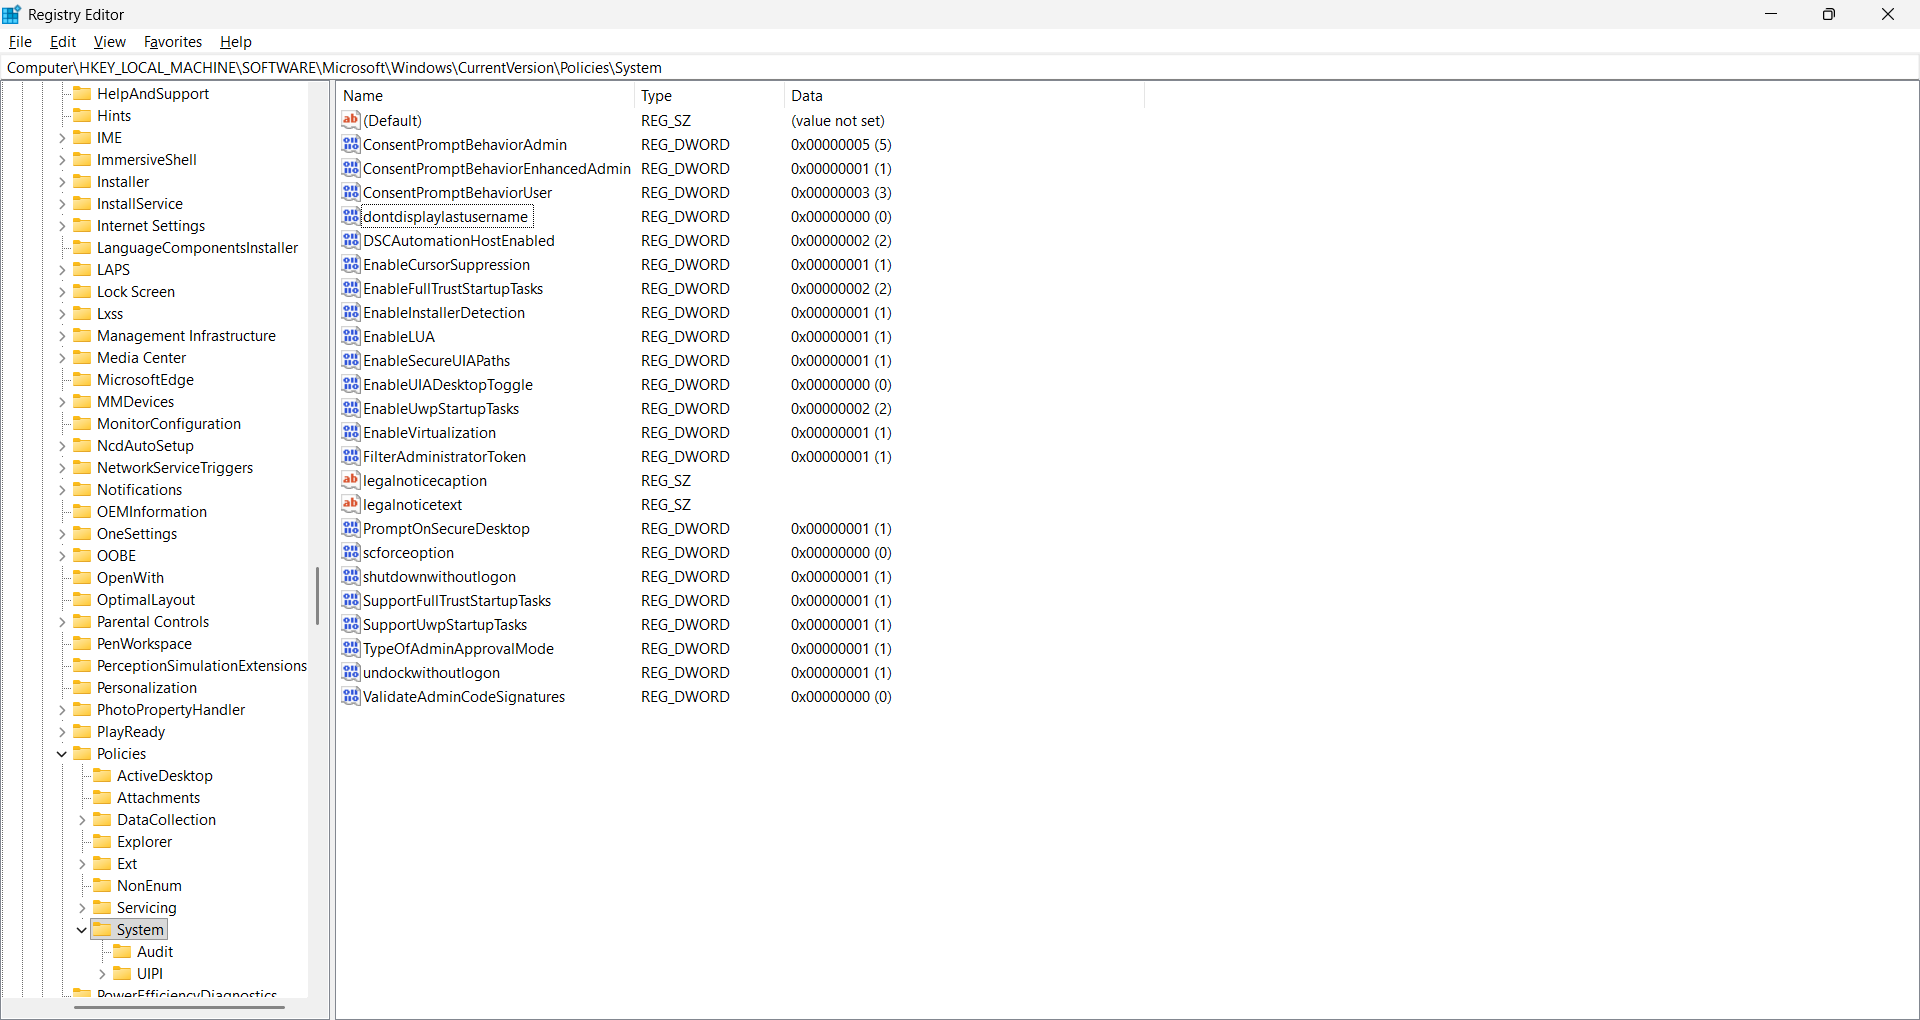The height and width of the screenshot is (1020, 1920).
Task: Click the REG_DWORD icon beside EnableLUA
Action: point(351,336)
